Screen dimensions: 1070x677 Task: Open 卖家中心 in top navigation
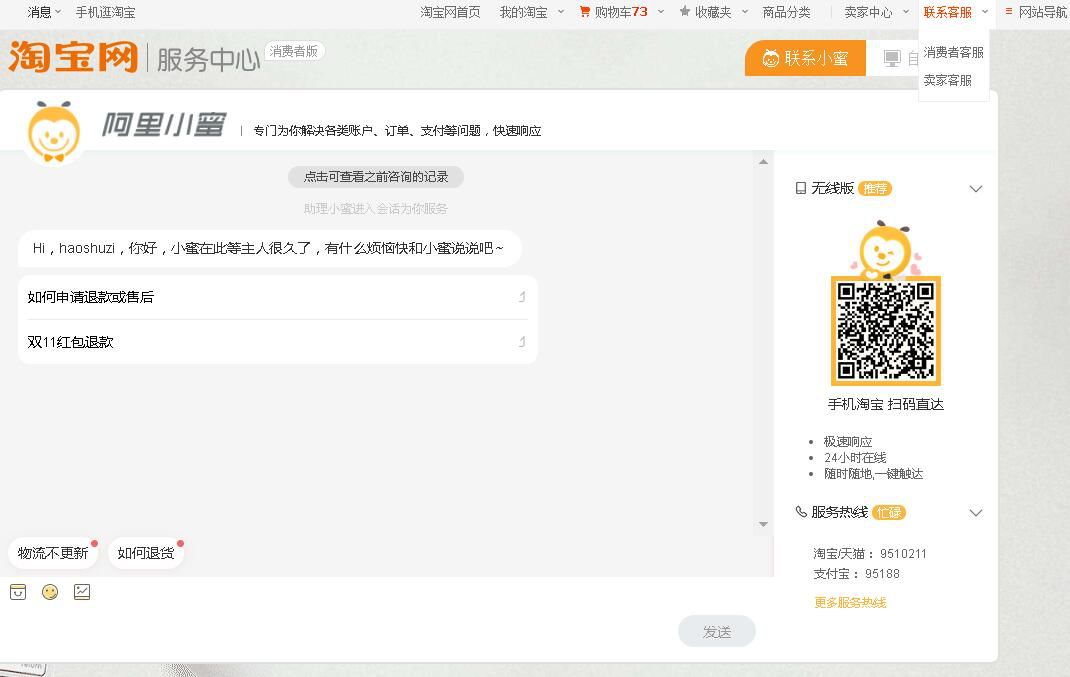(x=868, y=12)
